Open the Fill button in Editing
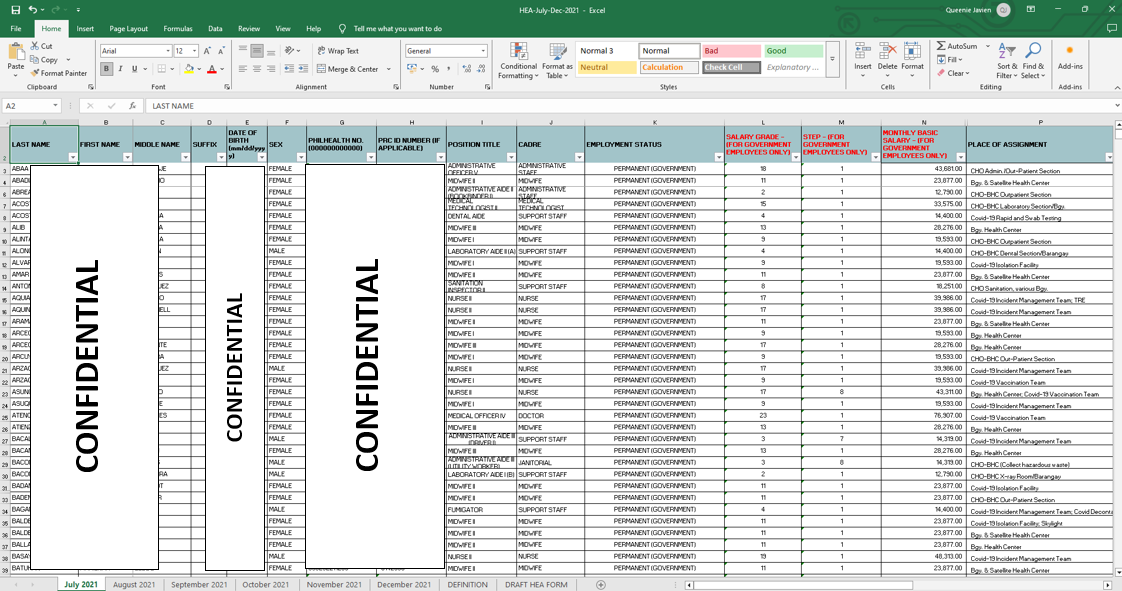This screenshot has width=1122, height=591. (950, 59)
